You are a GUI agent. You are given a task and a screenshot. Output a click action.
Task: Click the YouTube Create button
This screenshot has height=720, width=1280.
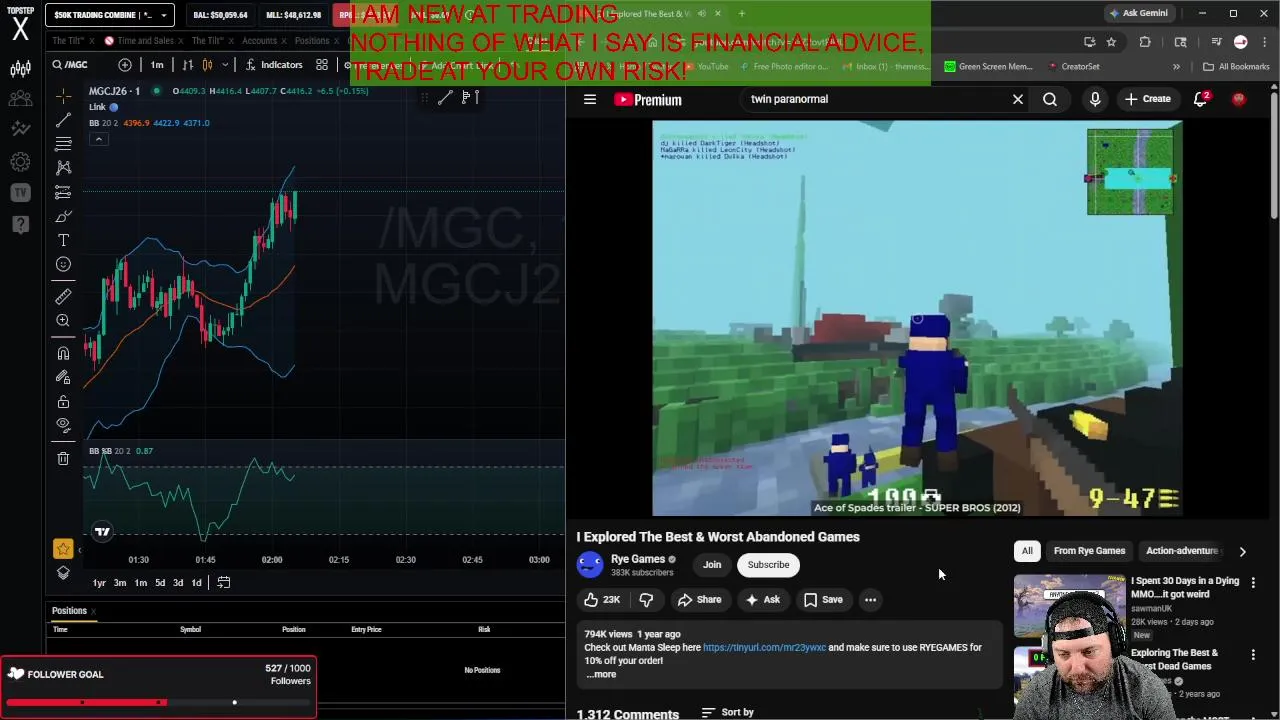[x=1148, y=99]
